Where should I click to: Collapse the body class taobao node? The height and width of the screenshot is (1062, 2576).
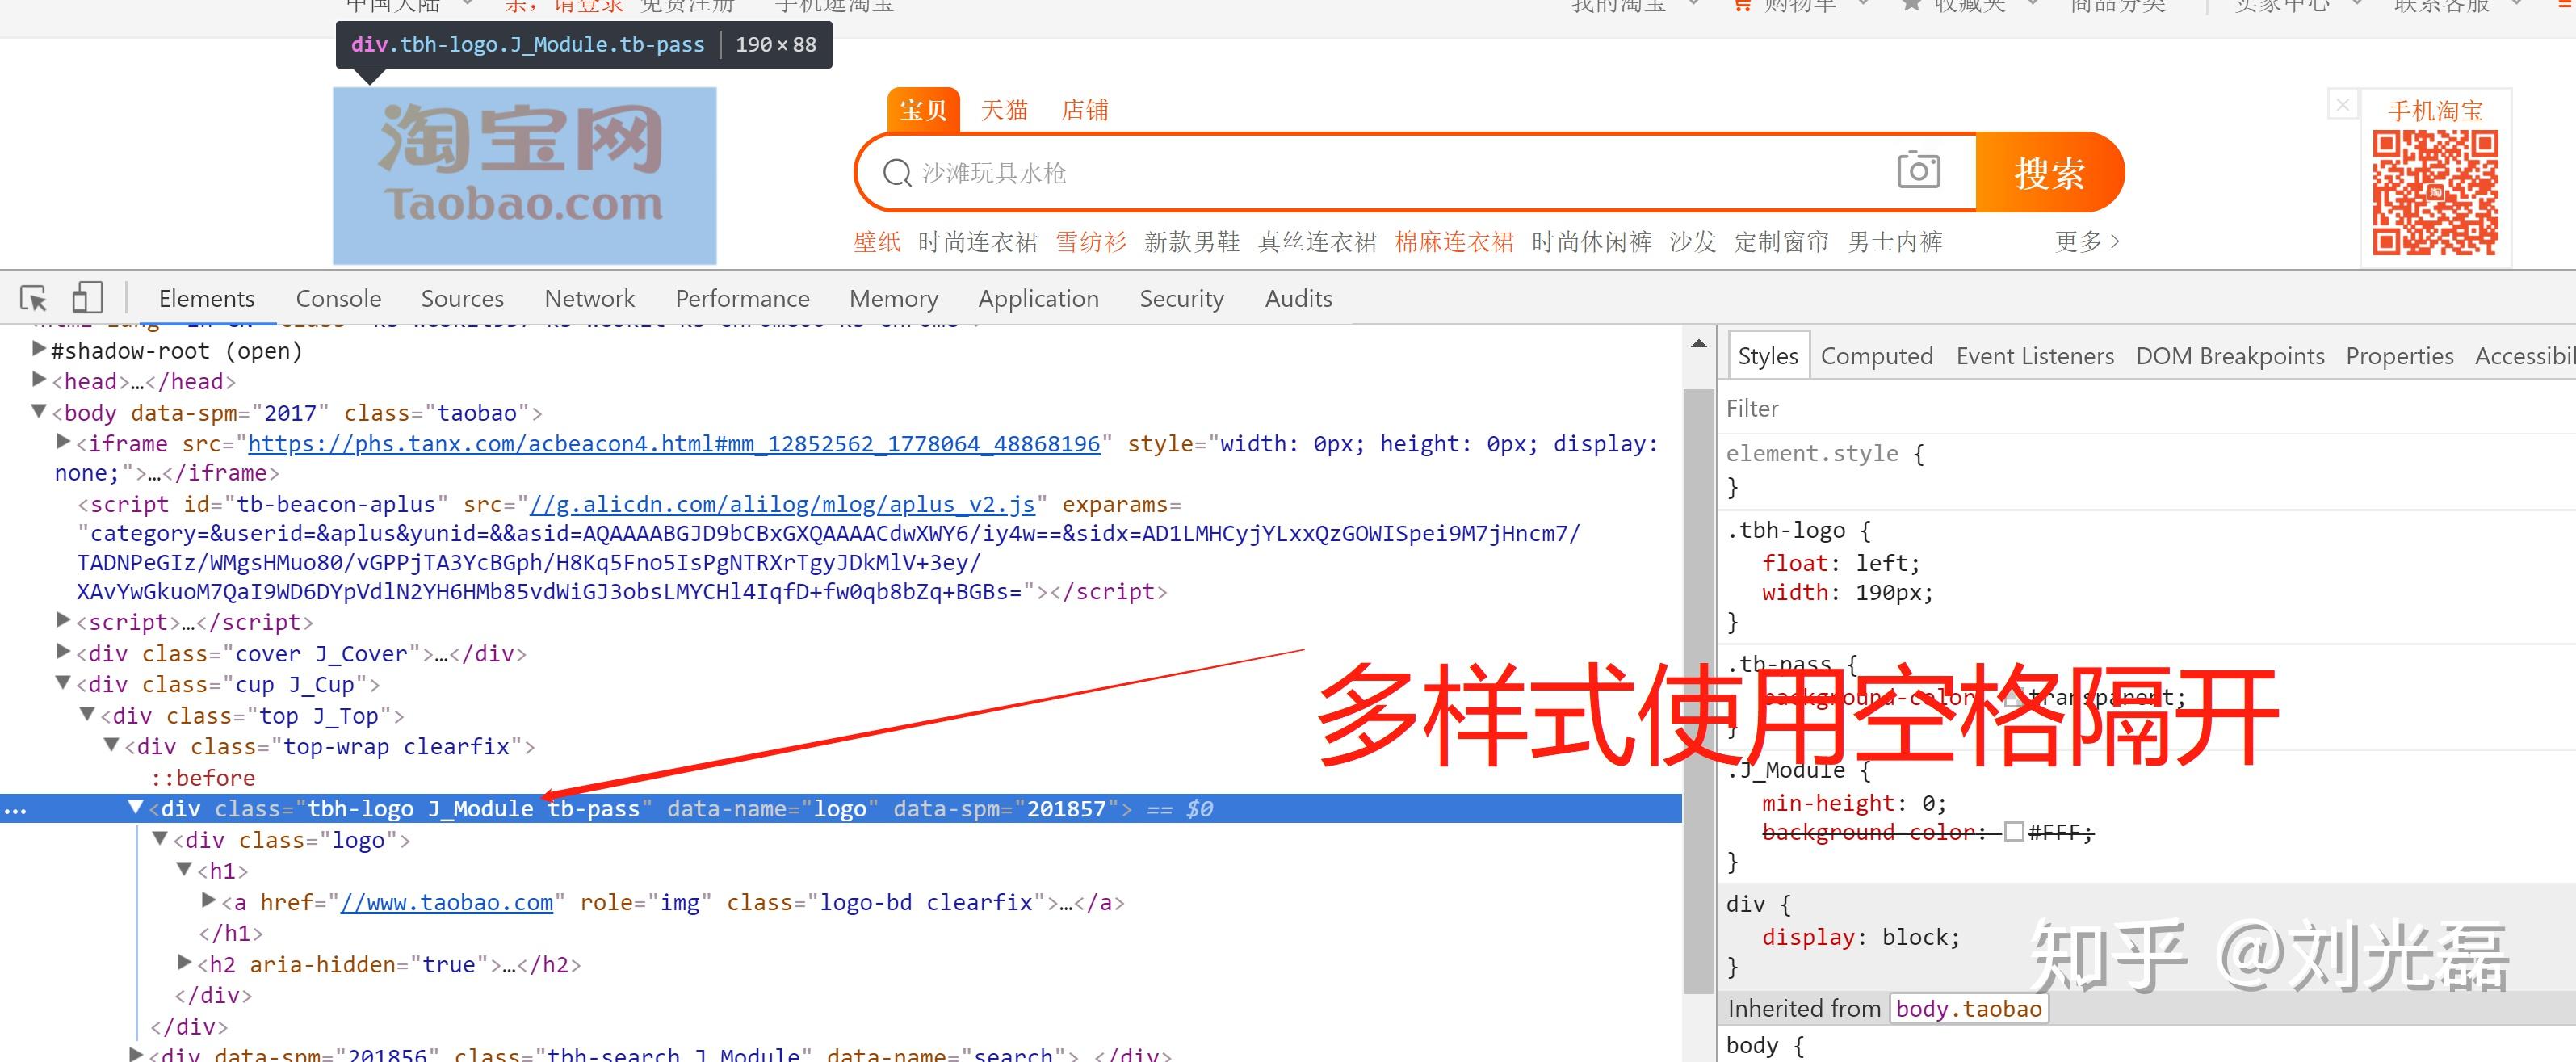(x=39, y=411)
